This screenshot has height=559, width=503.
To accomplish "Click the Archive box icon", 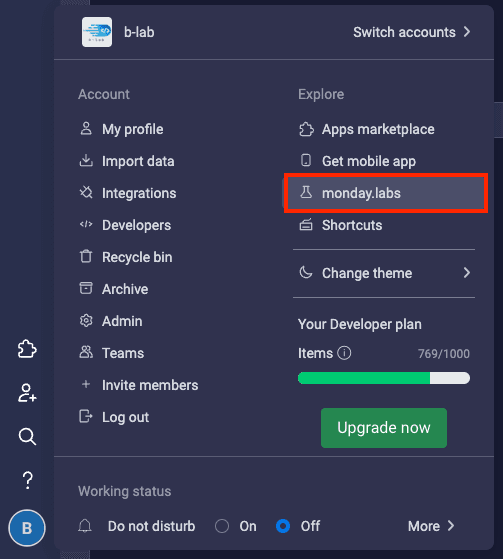I will (86, 288).
